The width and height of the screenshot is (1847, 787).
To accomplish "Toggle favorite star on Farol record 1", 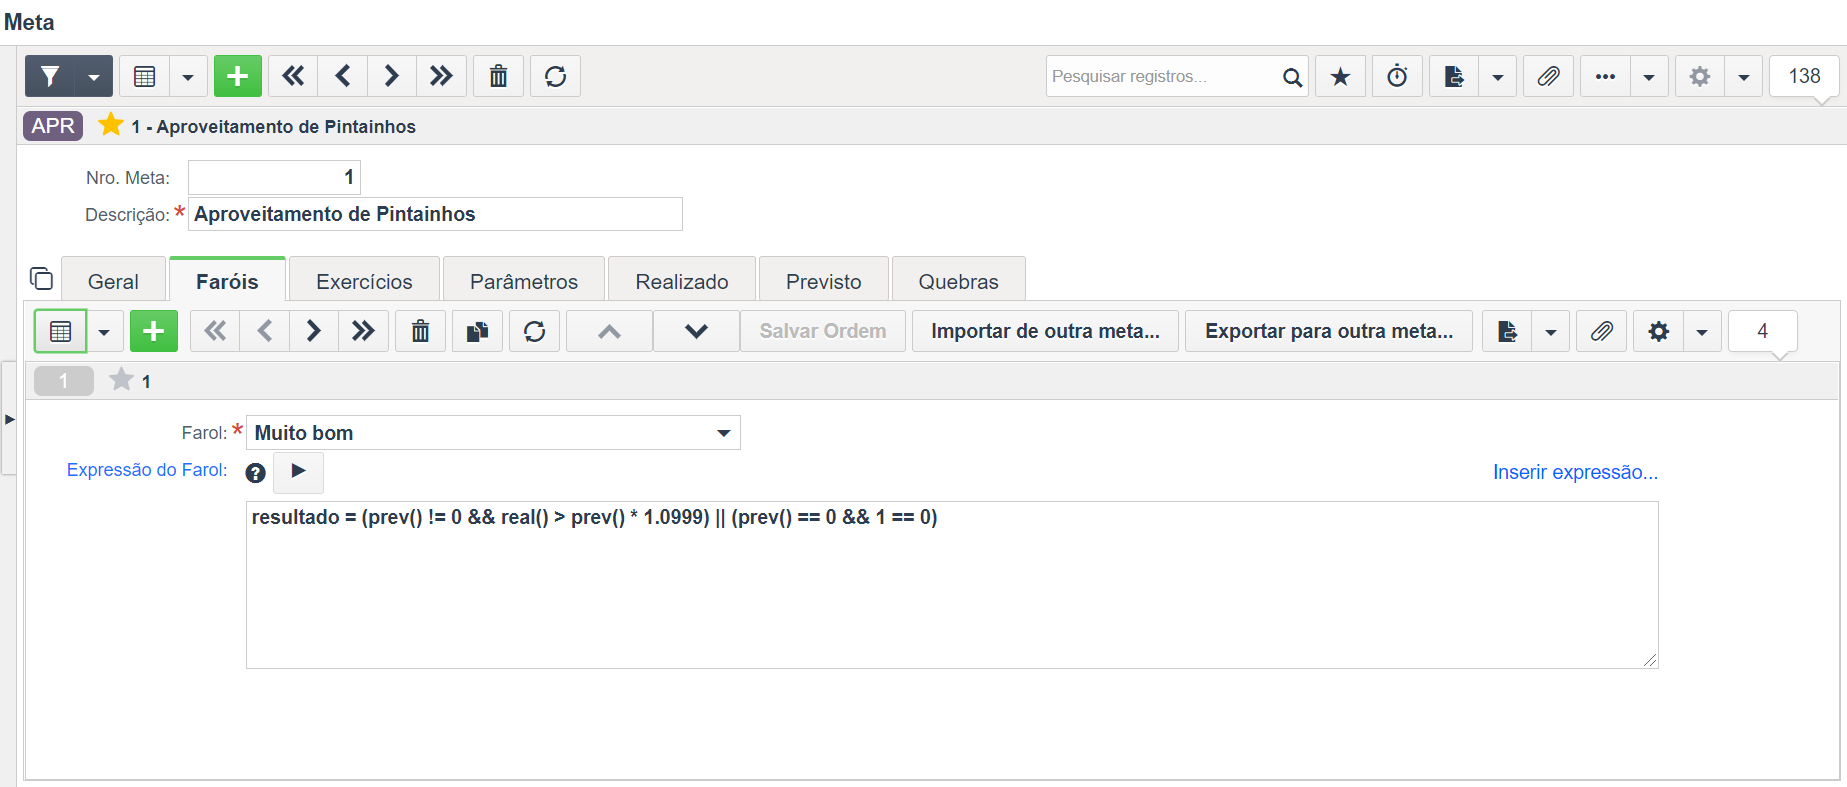I will [x=121, y=380].
